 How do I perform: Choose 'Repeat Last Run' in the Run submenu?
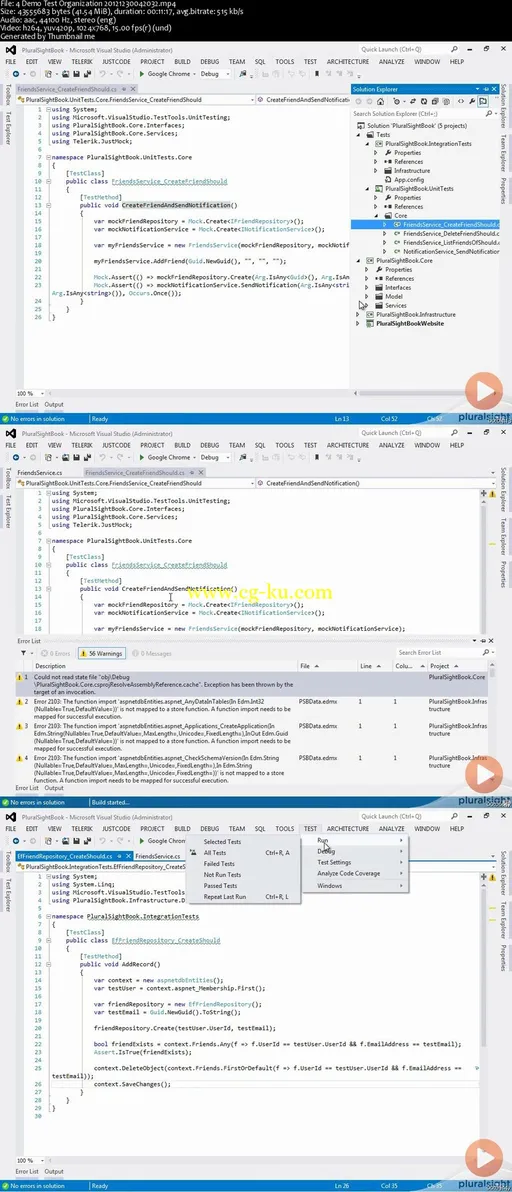(225, 897)
